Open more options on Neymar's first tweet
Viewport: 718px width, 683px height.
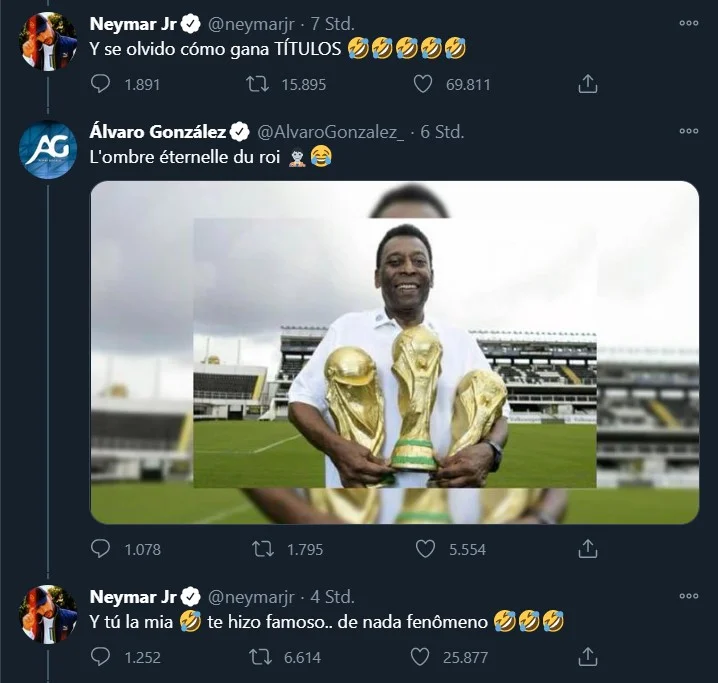(688, 22)
